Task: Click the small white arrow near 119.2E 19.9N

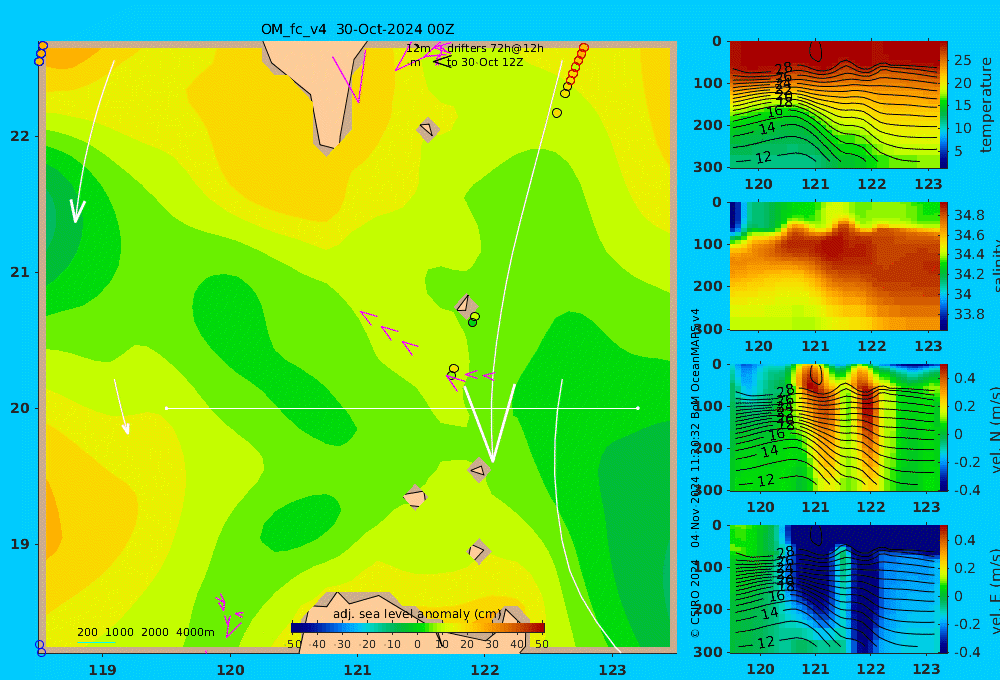Action: coord(122,407)
